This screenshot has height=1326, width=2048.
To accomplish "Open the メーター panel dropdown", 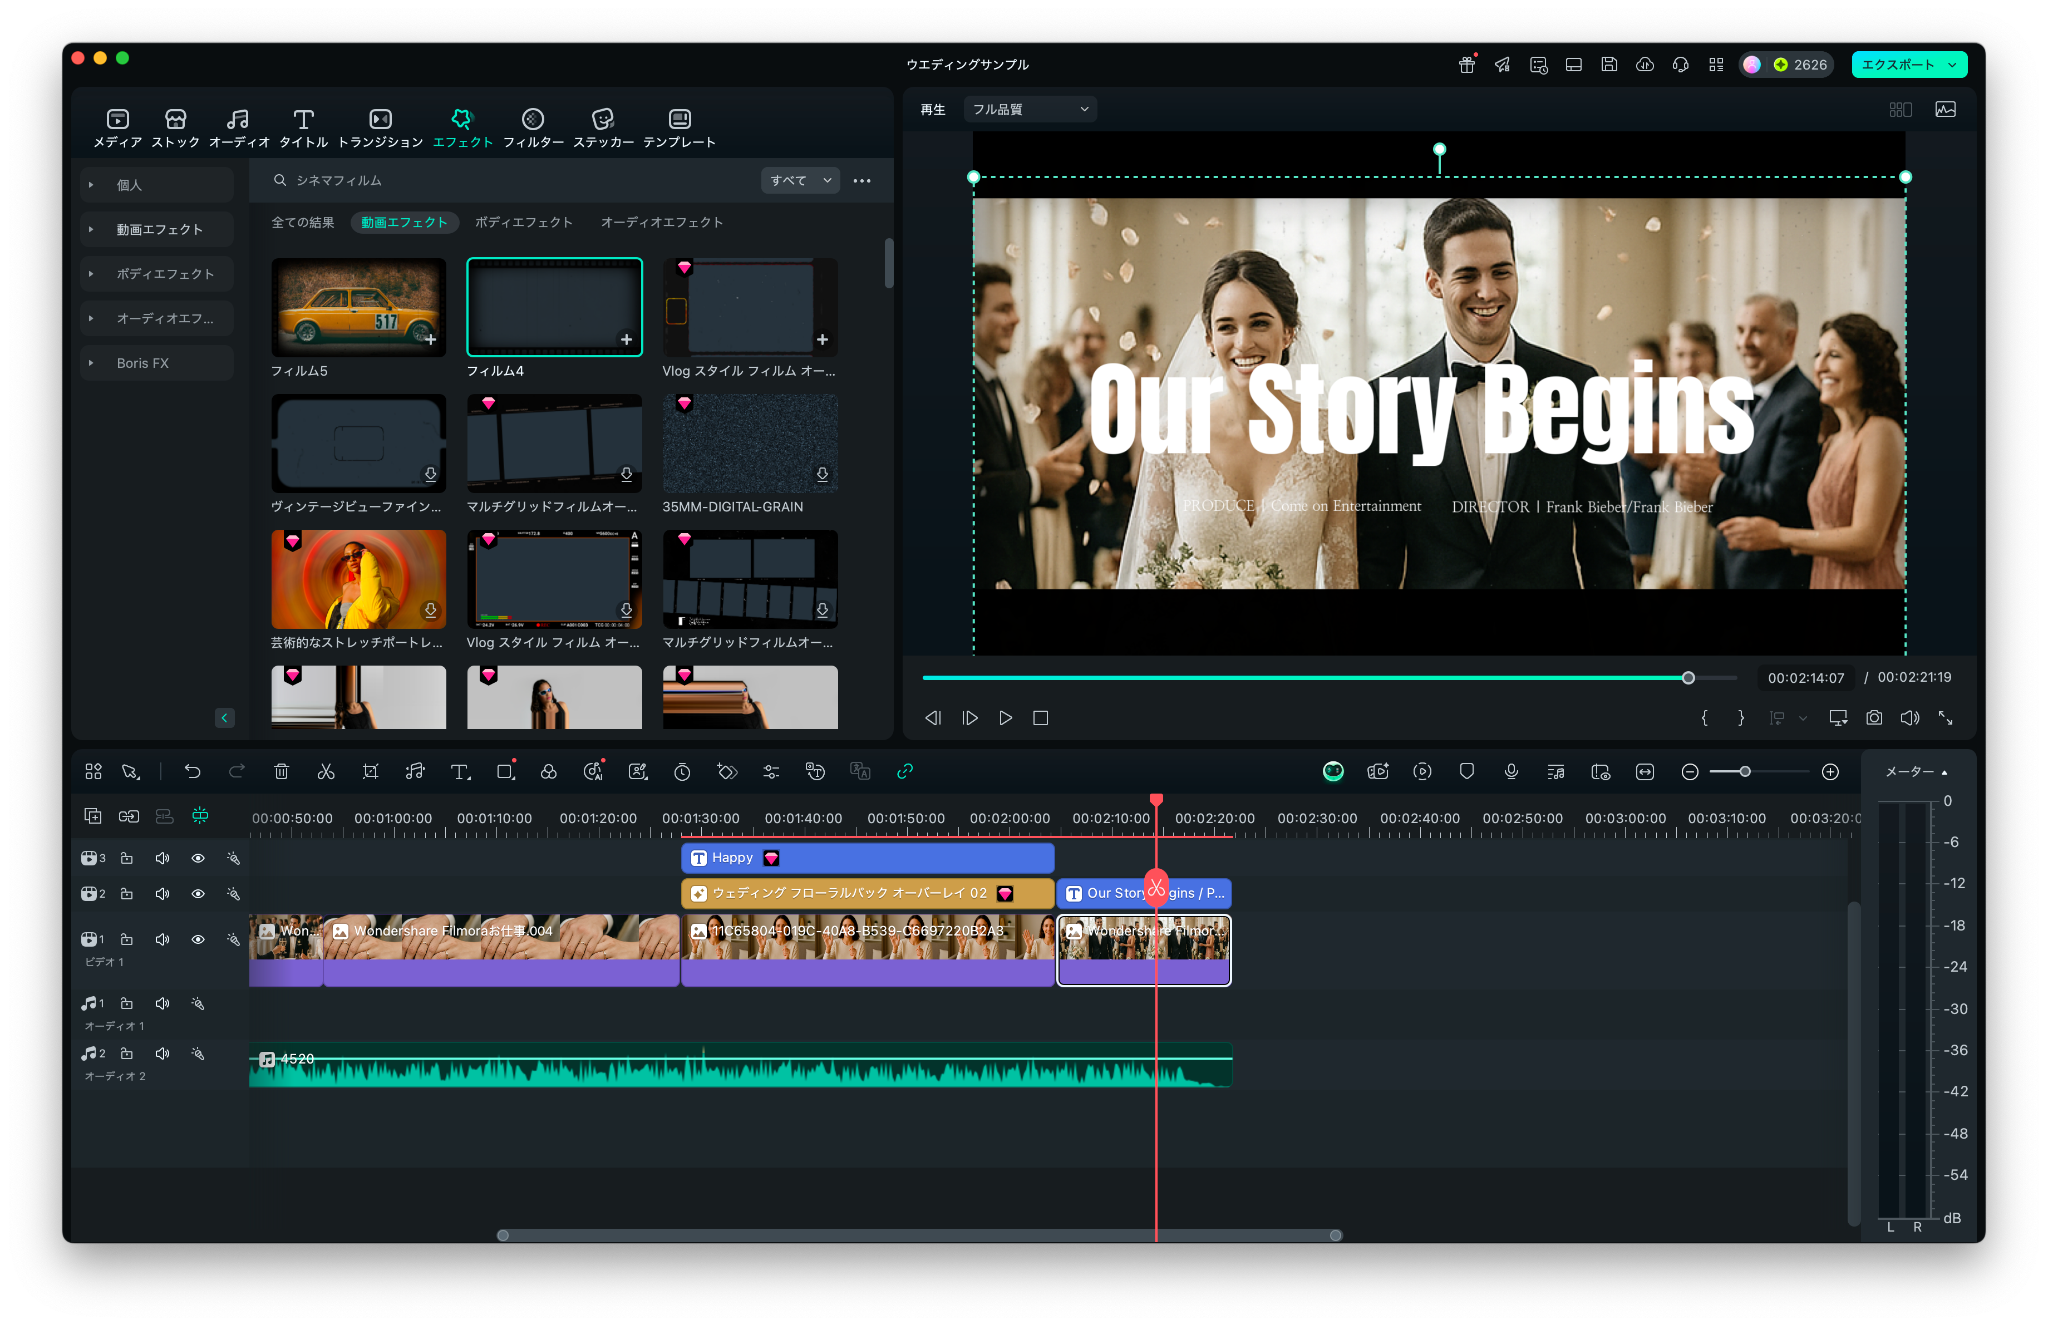I will [1916, 772].
